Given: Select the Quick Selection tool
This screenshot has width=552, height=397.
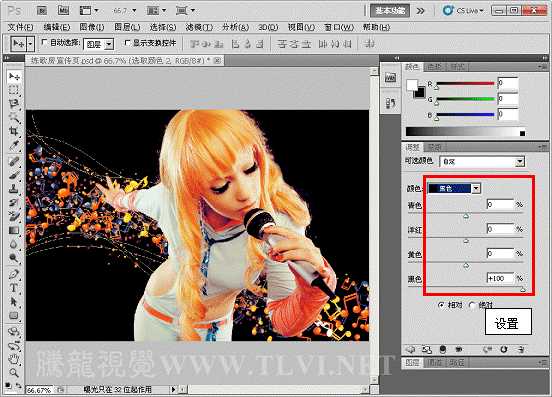Looking at the screenshot, I should pyautogui.click(x=14, y=117).
